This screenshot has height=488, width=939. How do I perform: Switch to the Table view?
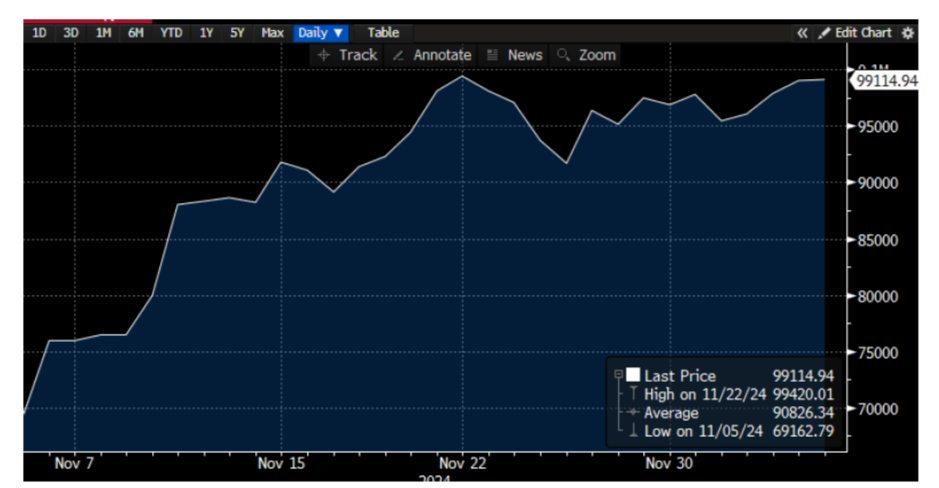pyautogui.click(x=383, y=33)
